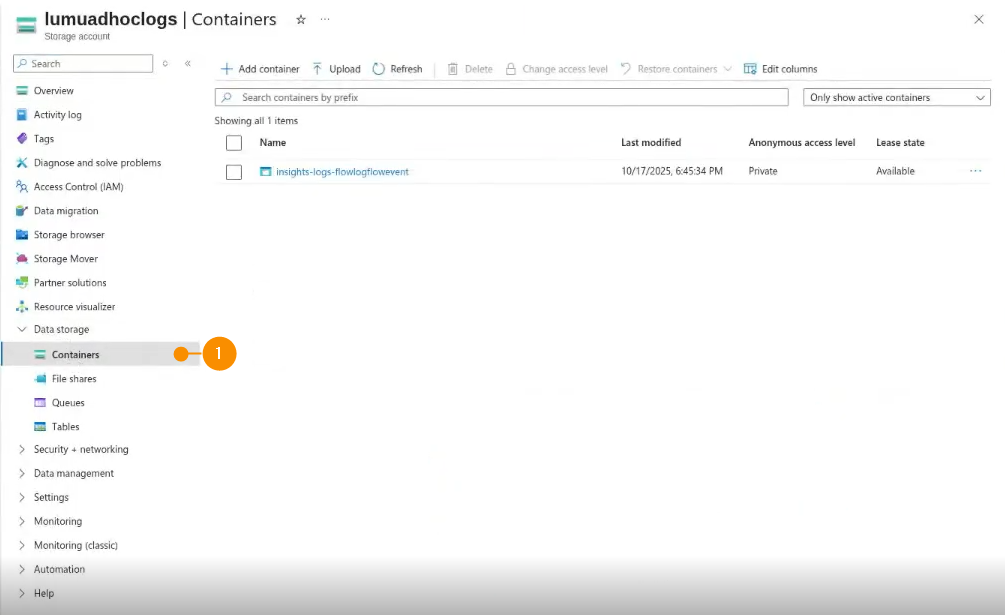Screen dimensions: 1005x615
Task: Collapse the sidebar with the double-chevron icon
Action: [188, 64]
